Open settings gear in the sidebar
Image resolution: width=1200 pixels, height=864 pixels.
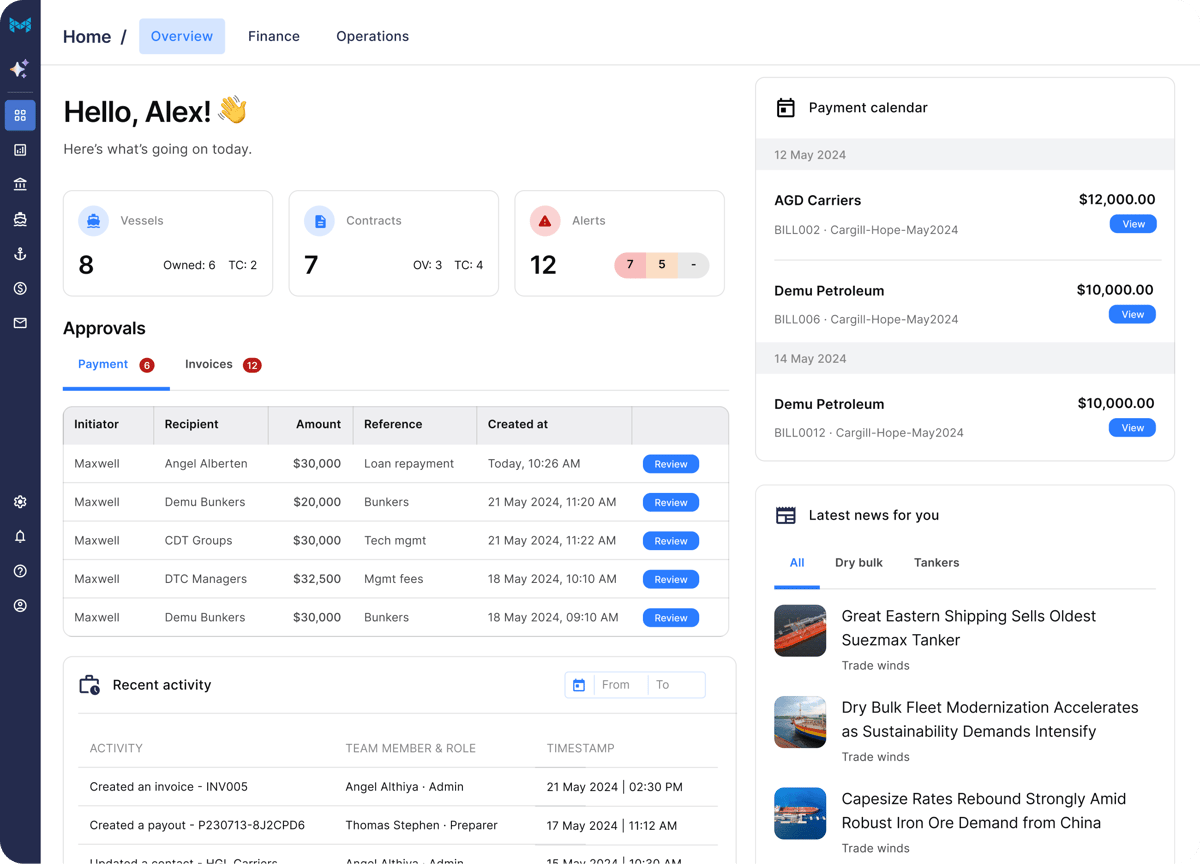click(20, 502)
